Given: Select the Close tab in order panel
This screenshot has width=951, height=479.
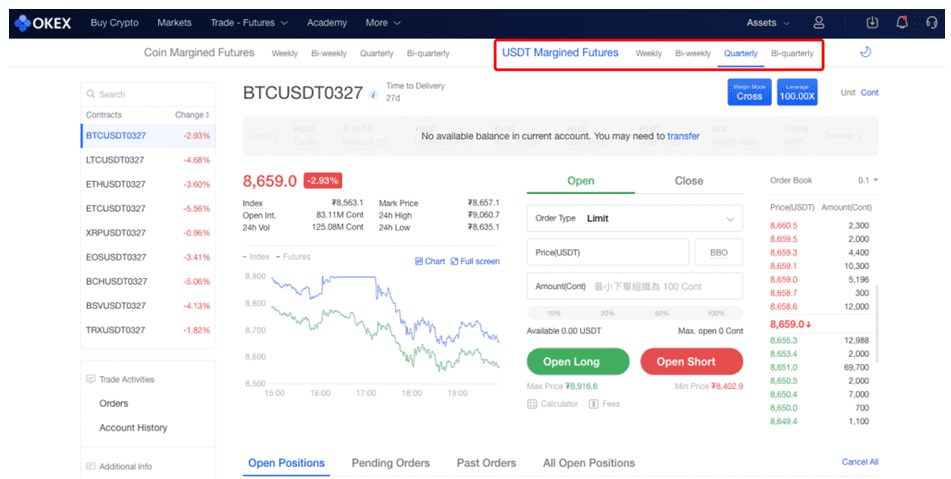Looking at the screenshot, I should click(x=688, y=181).
